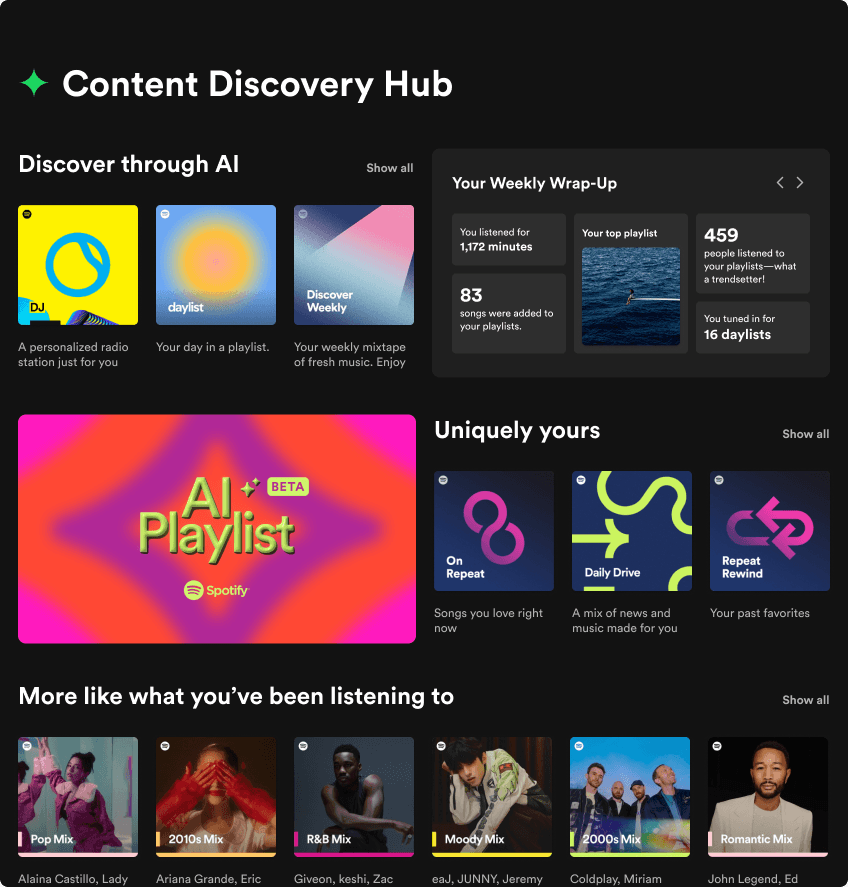Open your top playlist ocean cover
This screenshot has width=848, height=887.
click(631, 296)
